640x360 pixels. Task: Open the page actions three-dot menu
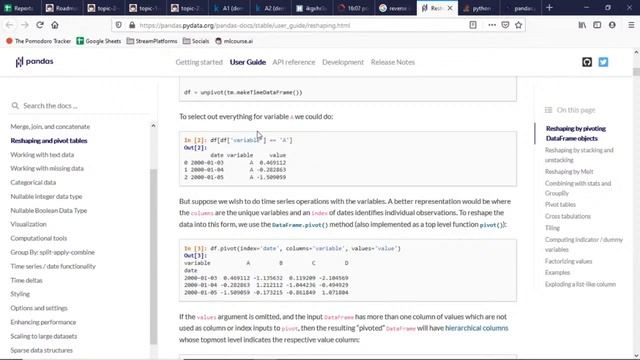(x=492, y=25)
